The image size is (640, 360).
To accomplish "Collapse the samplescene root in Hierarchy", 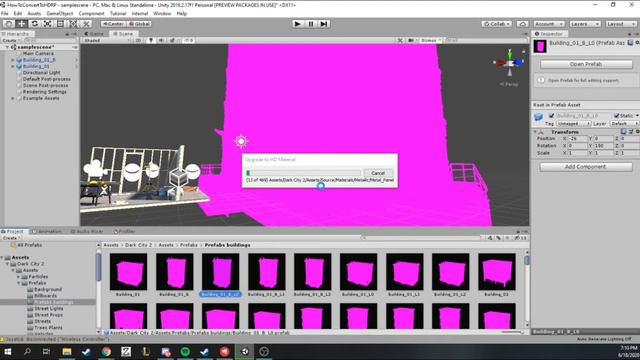I will click(x=7, y=47).
